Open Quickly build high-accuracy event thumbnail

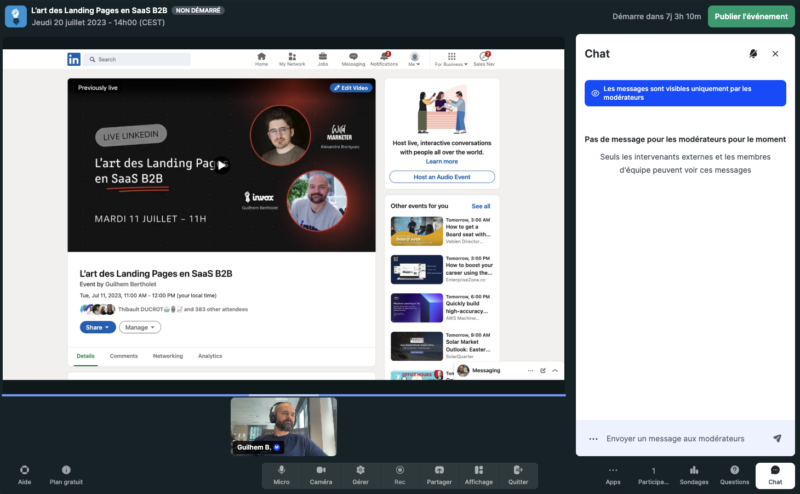pyautogui.click(x=417, y=308)
